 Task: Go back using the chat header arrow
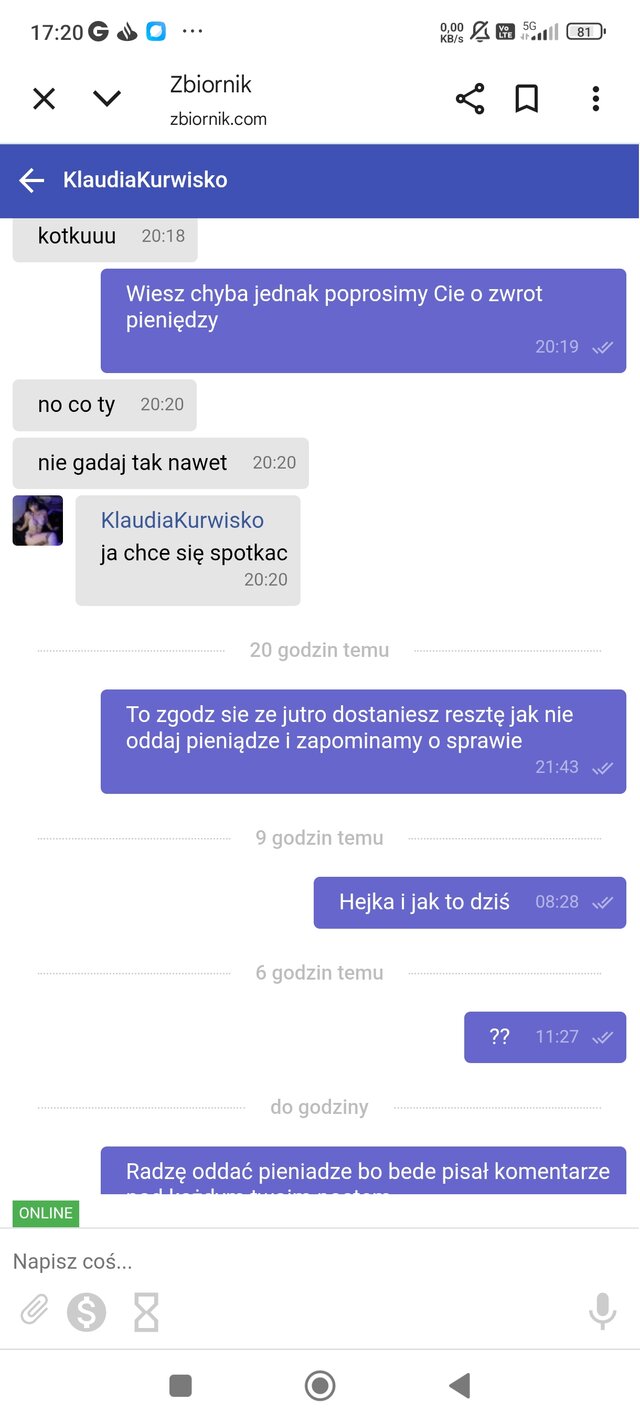(32, 180)
